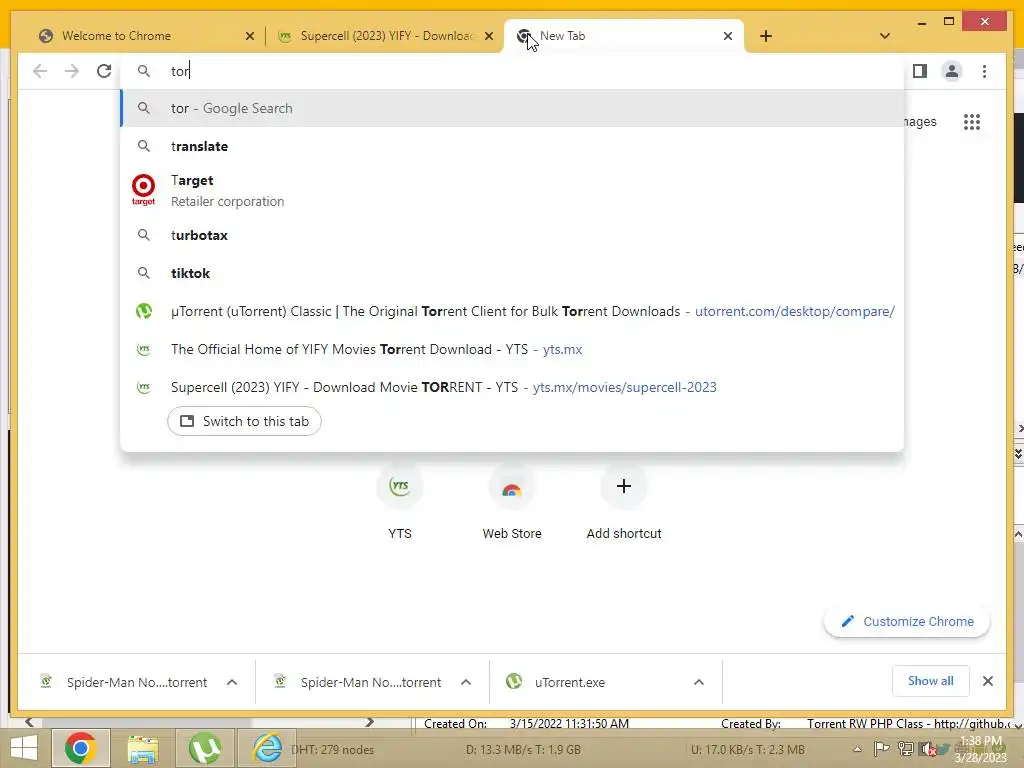Screen dimensions: 1024x768
Task: Open a new tab with plus button
Action: 766,36
